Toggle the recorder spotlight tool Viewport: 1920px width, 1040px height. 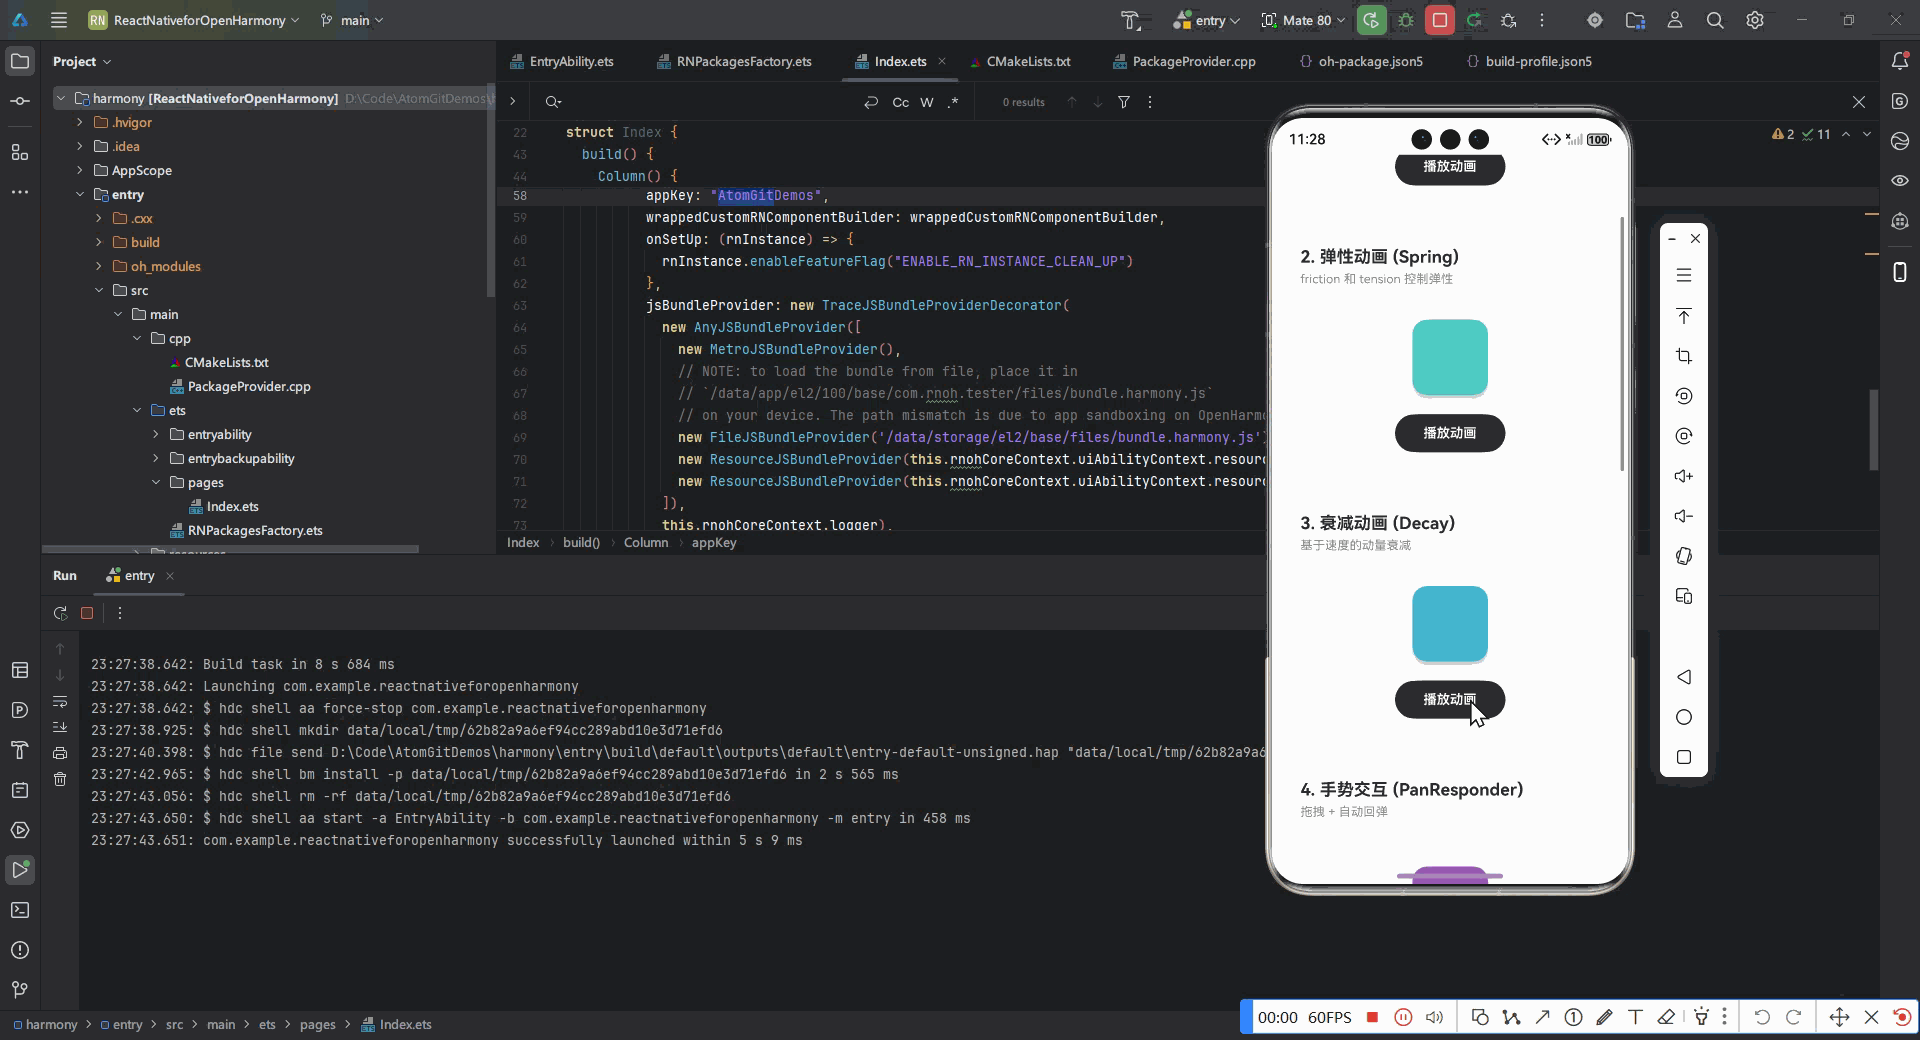[1701, 1017]
